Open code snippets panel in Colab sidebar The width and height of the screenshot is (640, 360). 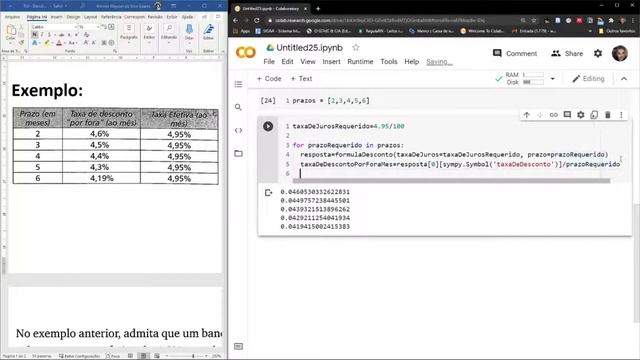(x=238, y=131)
